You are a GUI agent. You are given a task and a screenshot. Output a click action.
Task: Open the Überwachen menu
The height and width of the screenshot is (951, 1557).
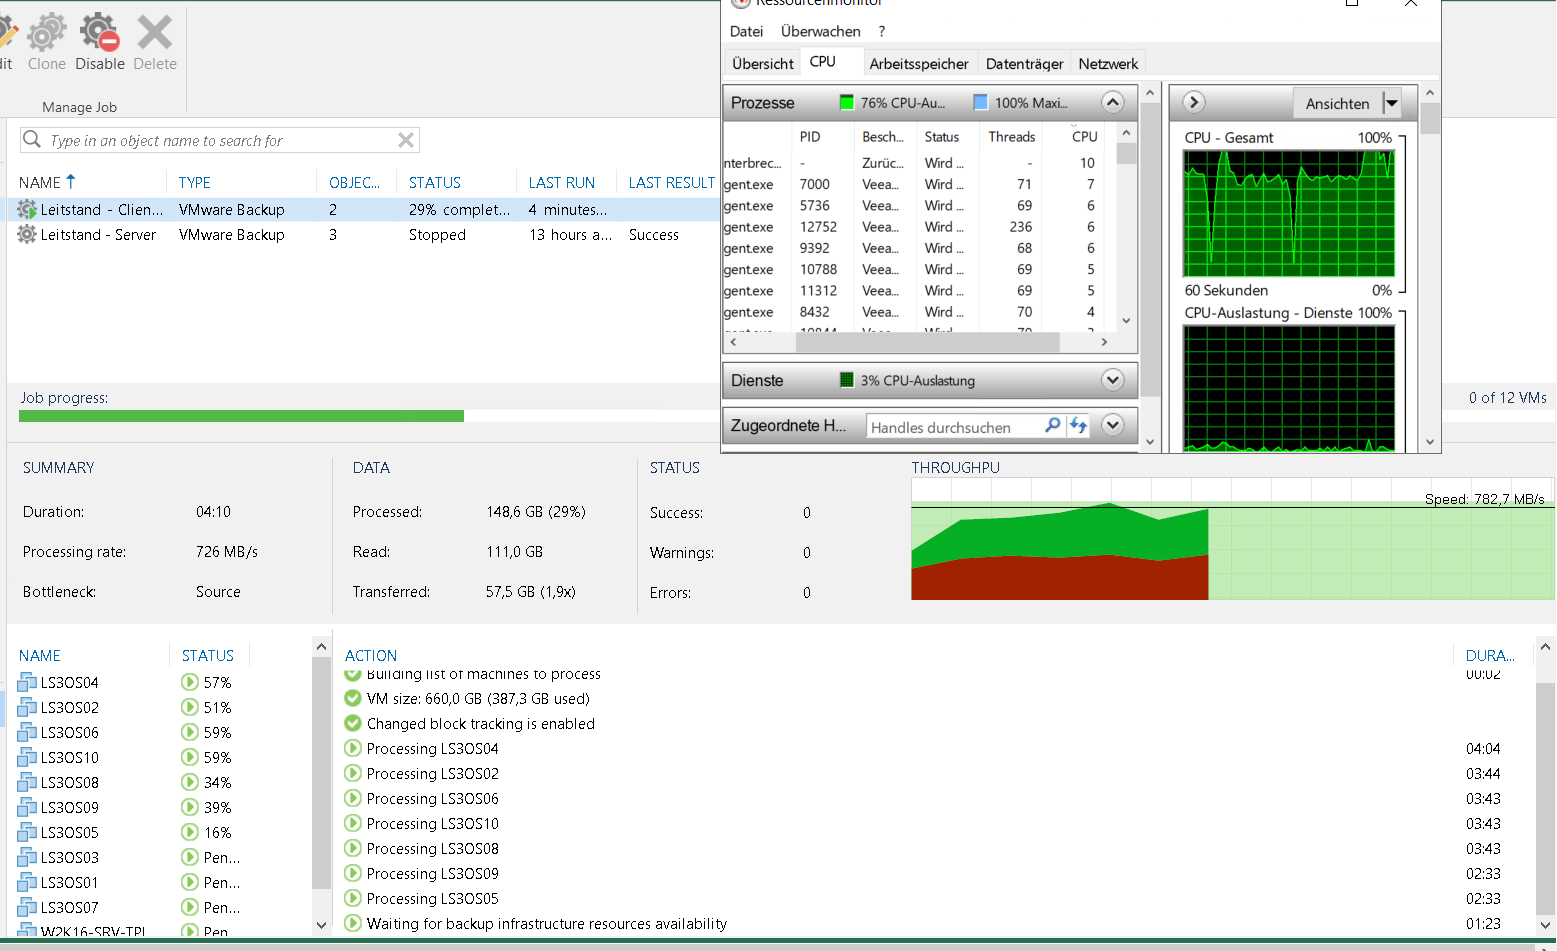[820, 32]
